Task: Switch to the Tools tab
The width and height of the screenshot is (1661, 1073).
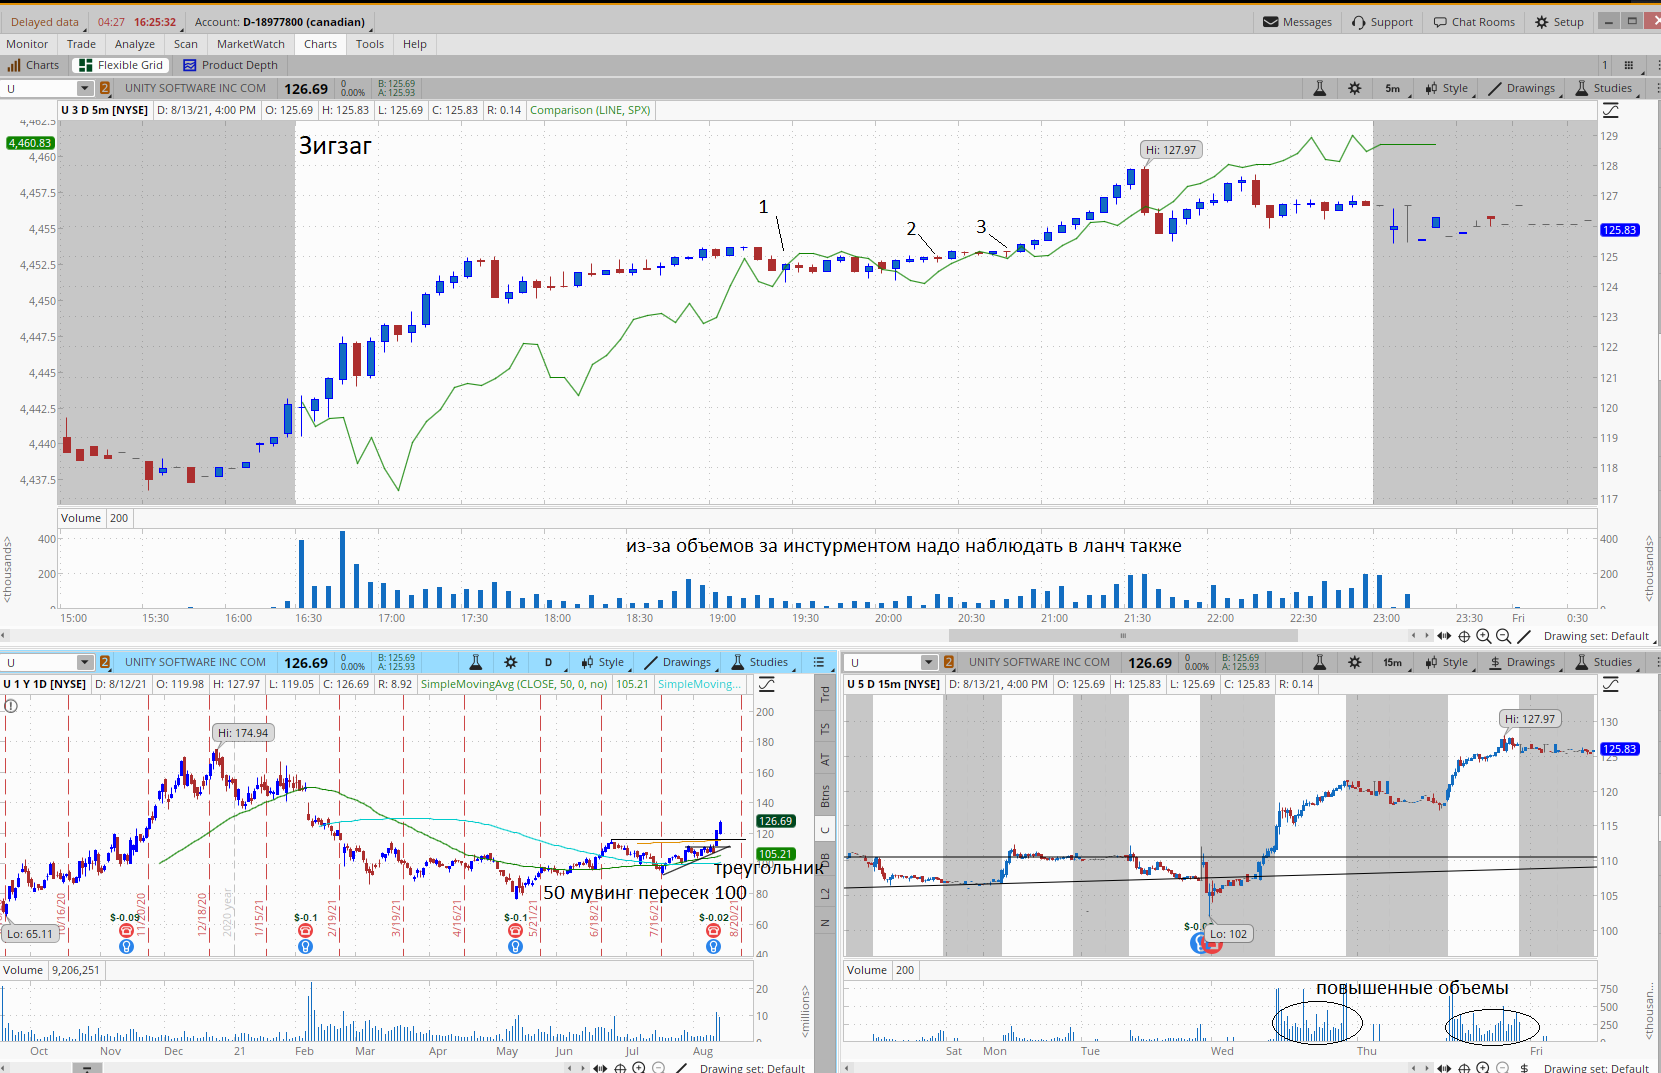Action: point(370,44)
